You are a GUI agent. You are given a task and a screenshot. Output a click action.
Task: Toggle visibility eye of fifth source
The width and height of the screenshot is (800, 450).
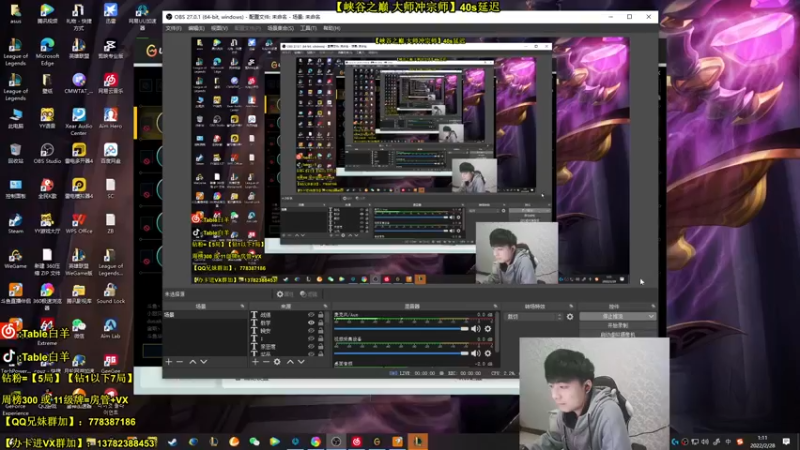(311, 346)
